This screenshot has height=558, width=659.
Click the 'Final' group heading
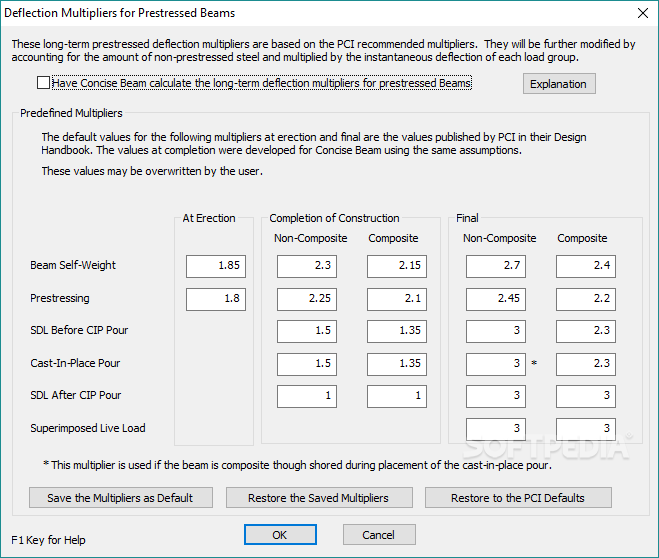coord(467,218)
